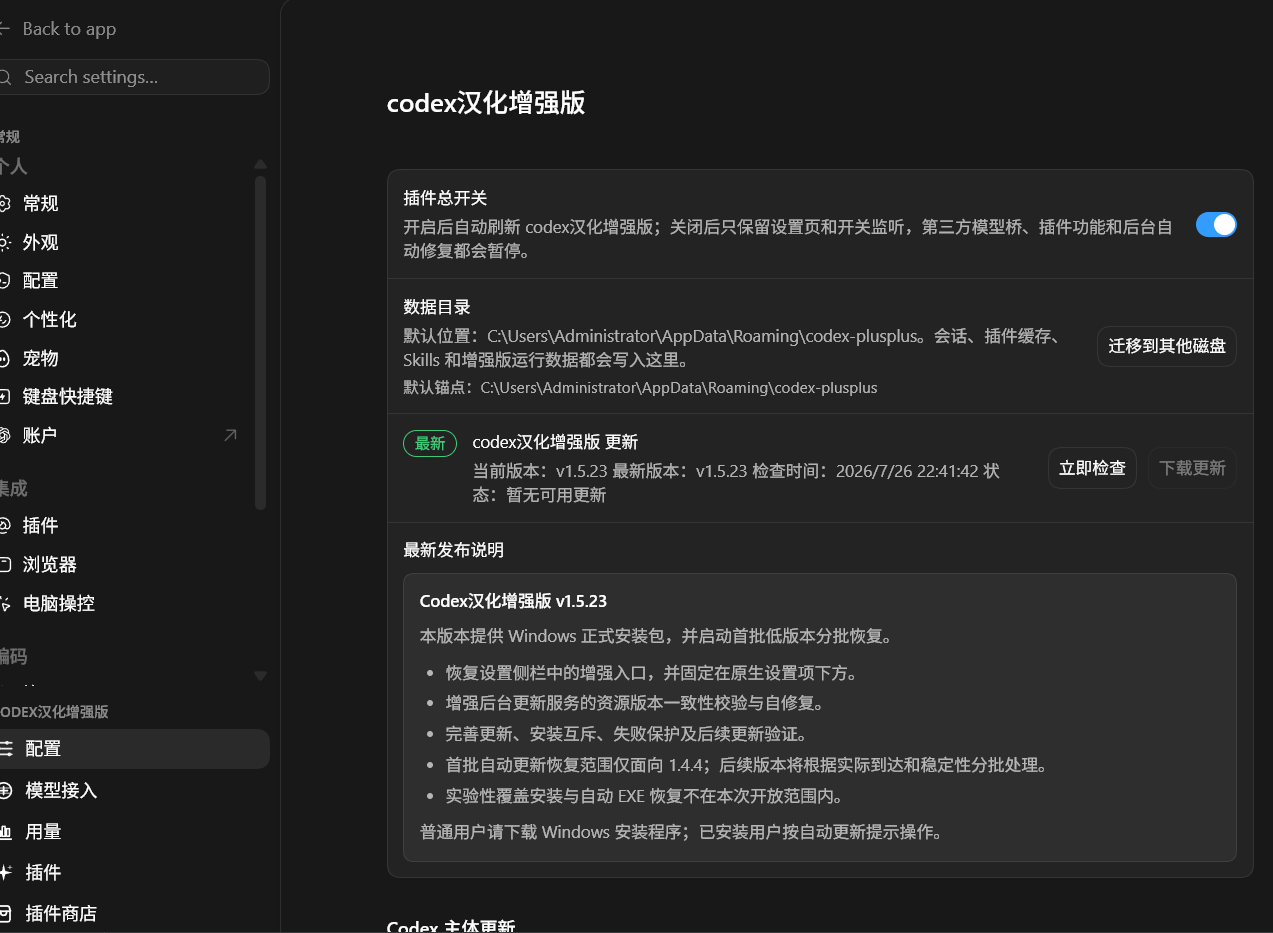1273x933 pixels.
Task: Click the 插件总开关 heading
Action: coord(445,198)
